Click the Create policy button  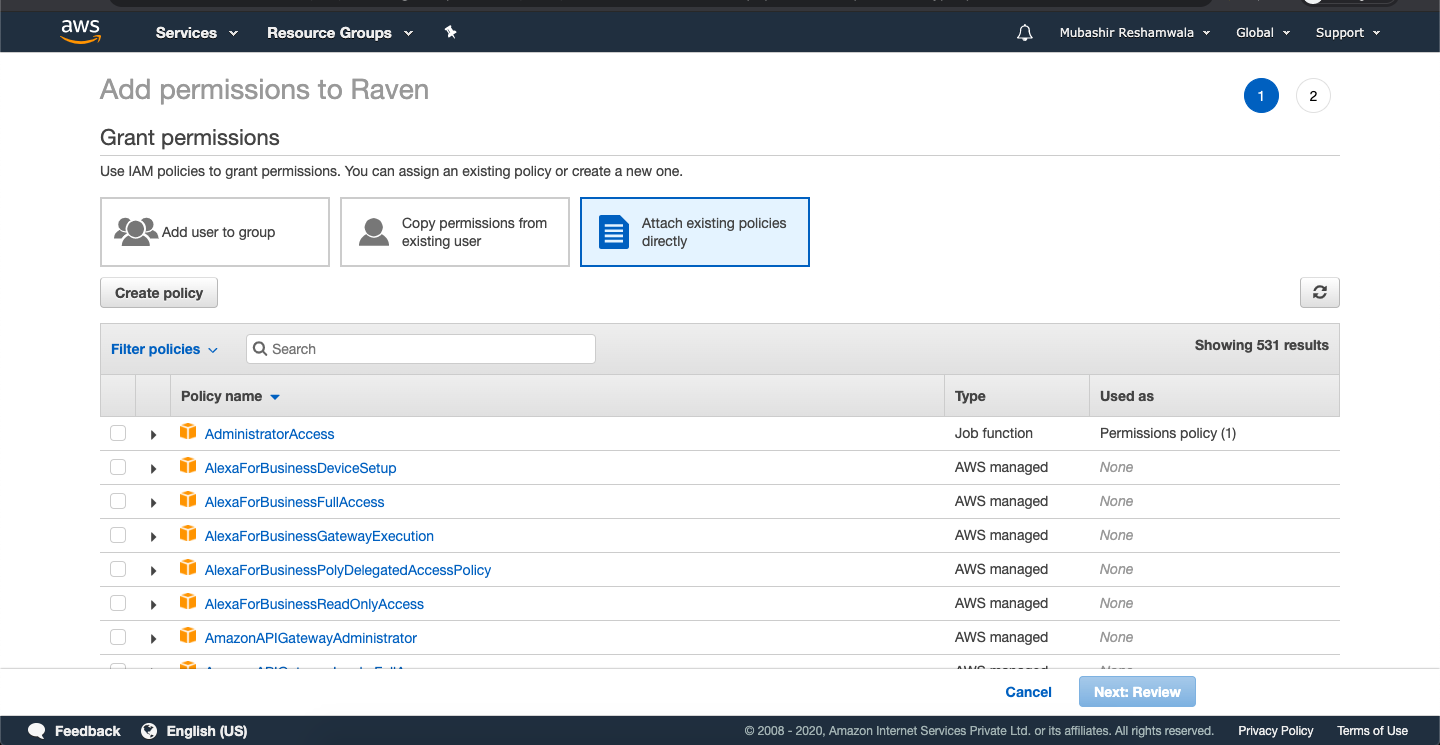click(159, 293)
